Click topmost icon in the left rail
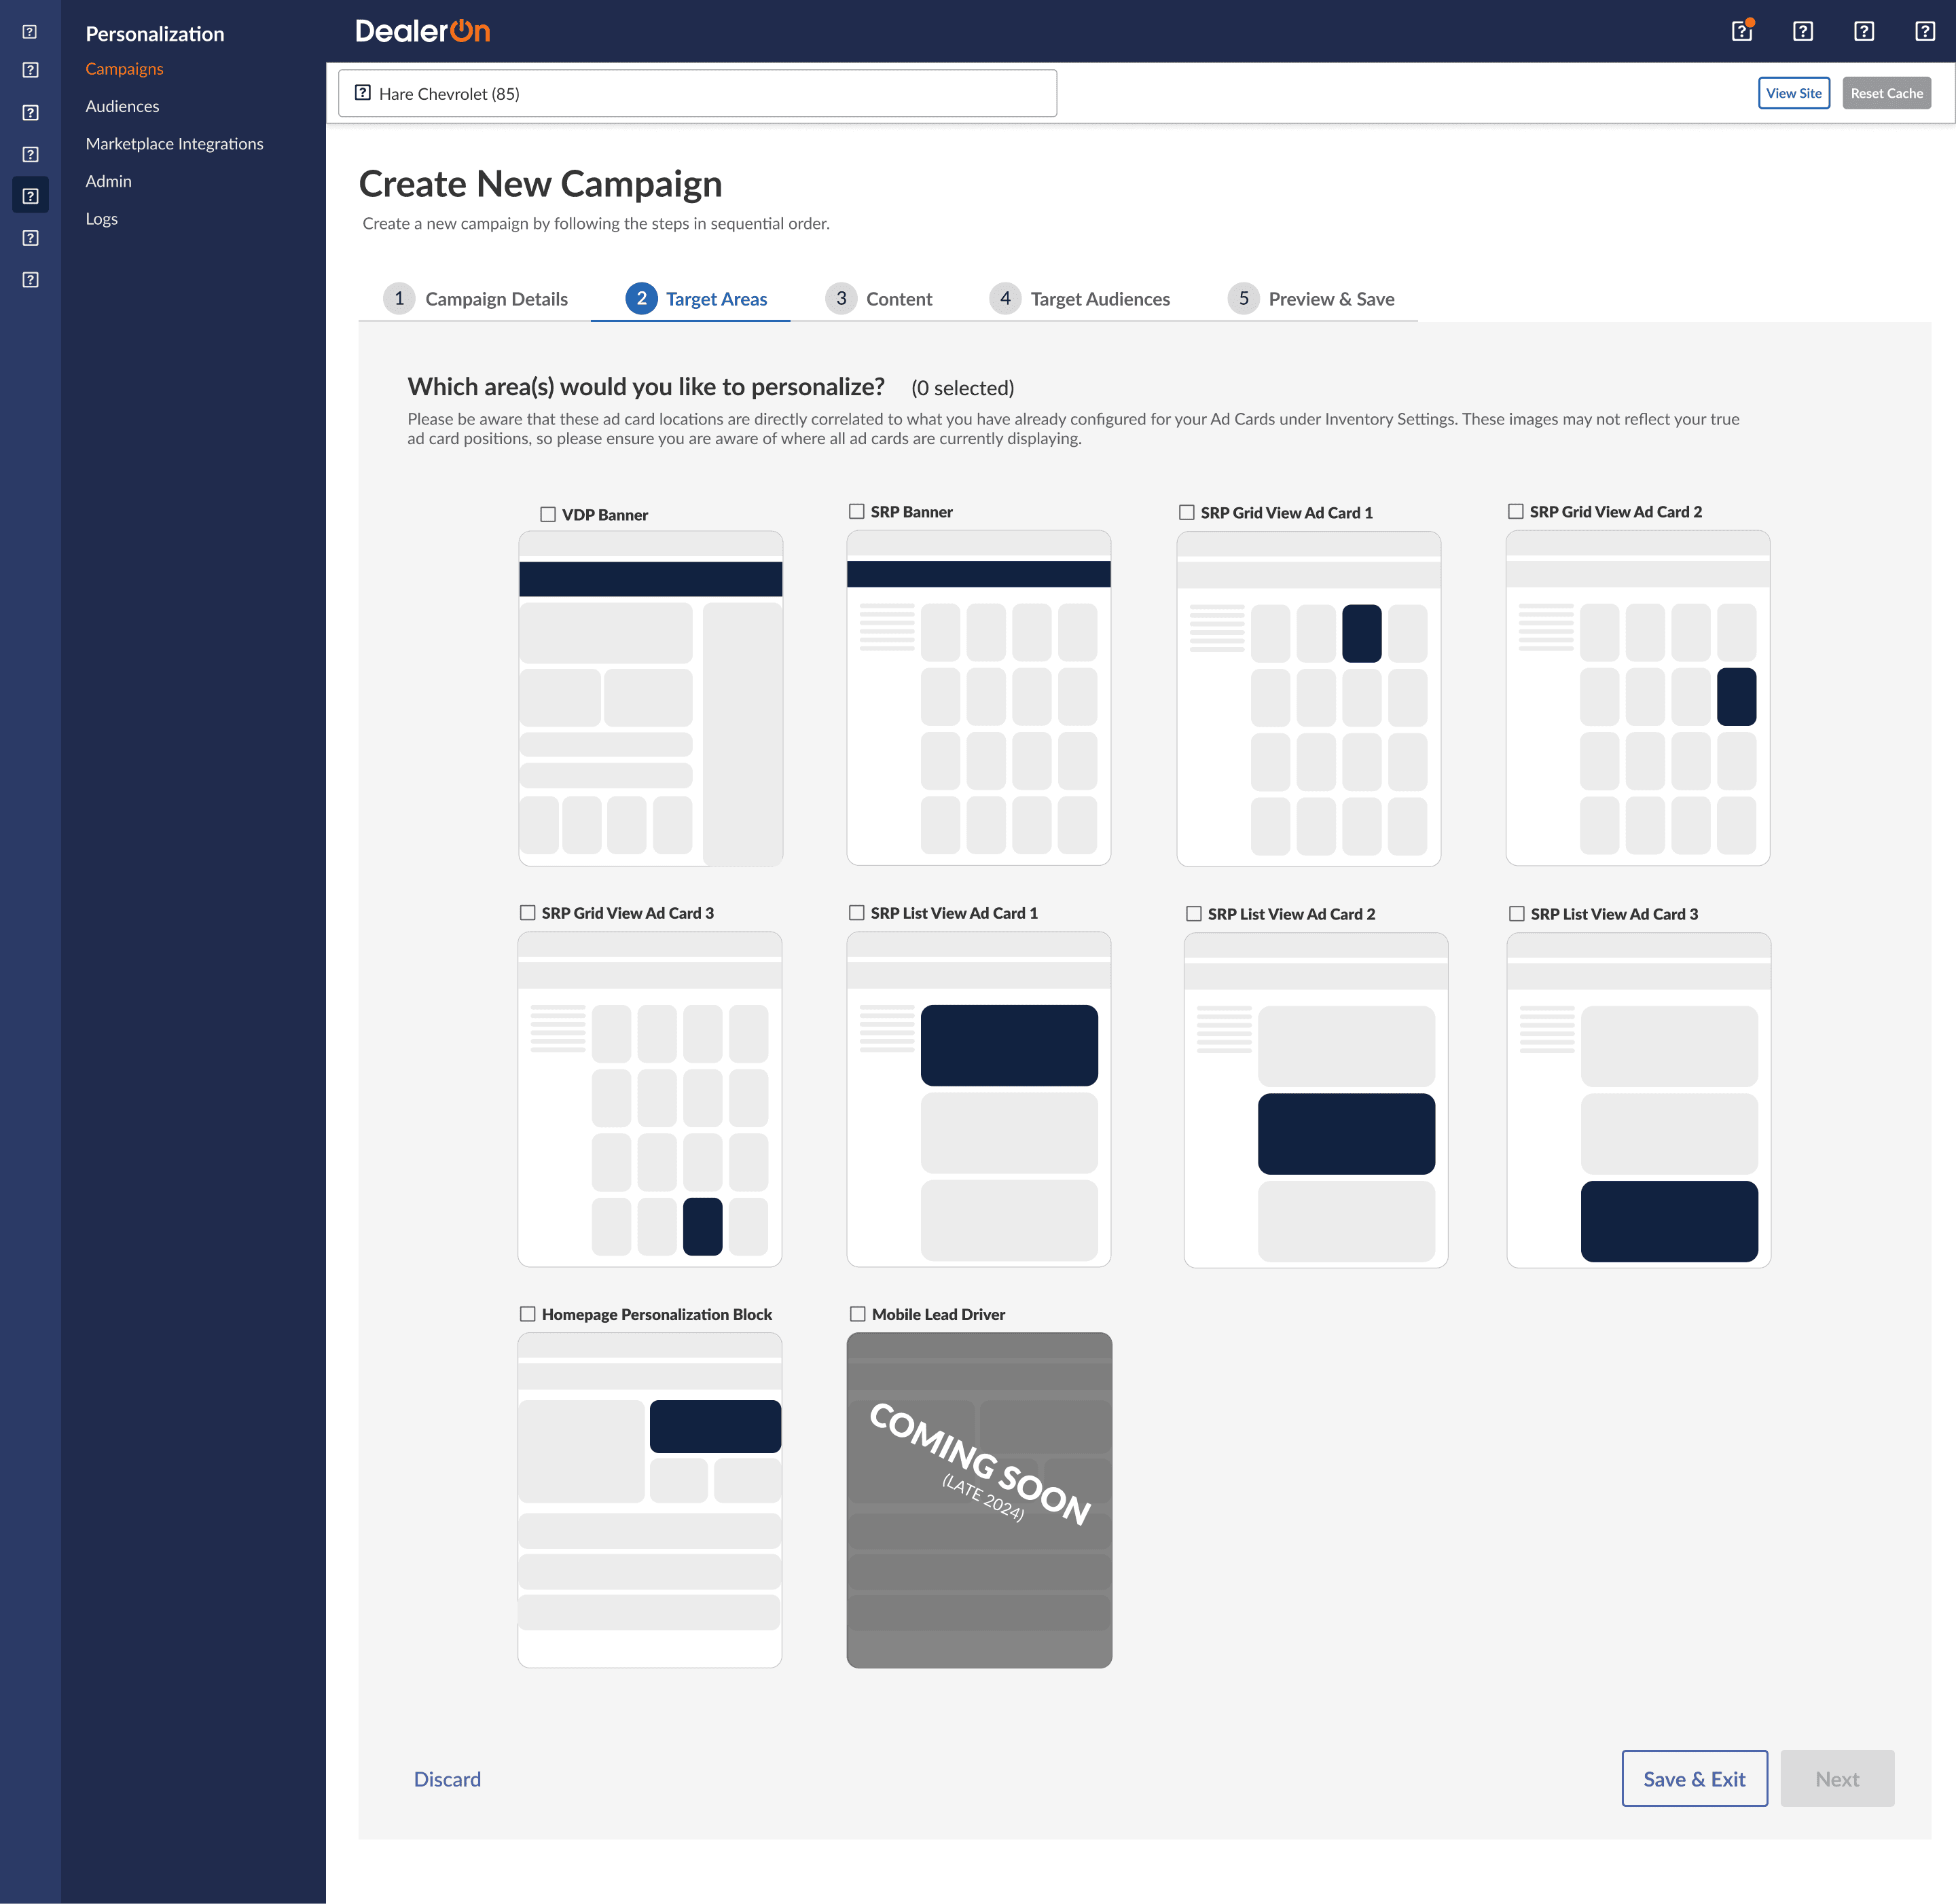Screen dimensions: 1956x1904 tap(30, 32)
